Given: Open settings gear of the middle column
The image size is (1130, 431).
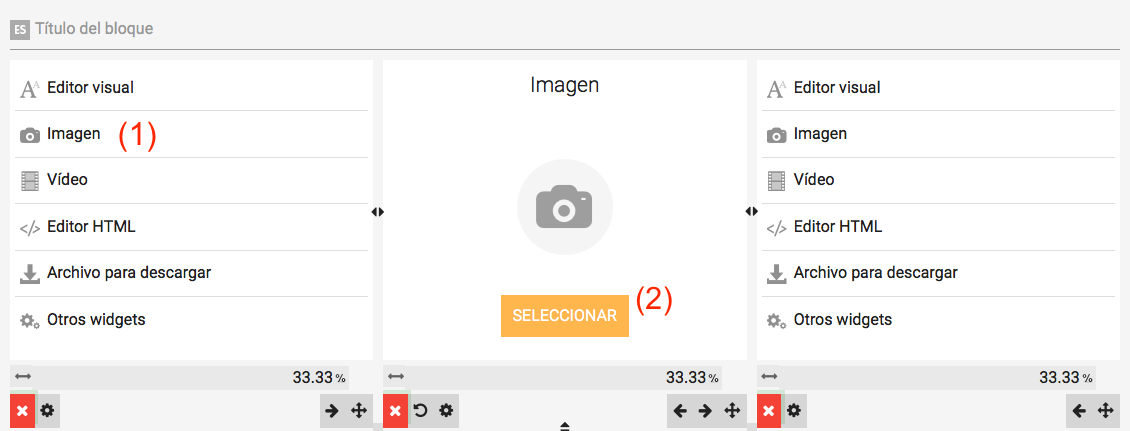Looking at the screenshot, I should 446,411.
